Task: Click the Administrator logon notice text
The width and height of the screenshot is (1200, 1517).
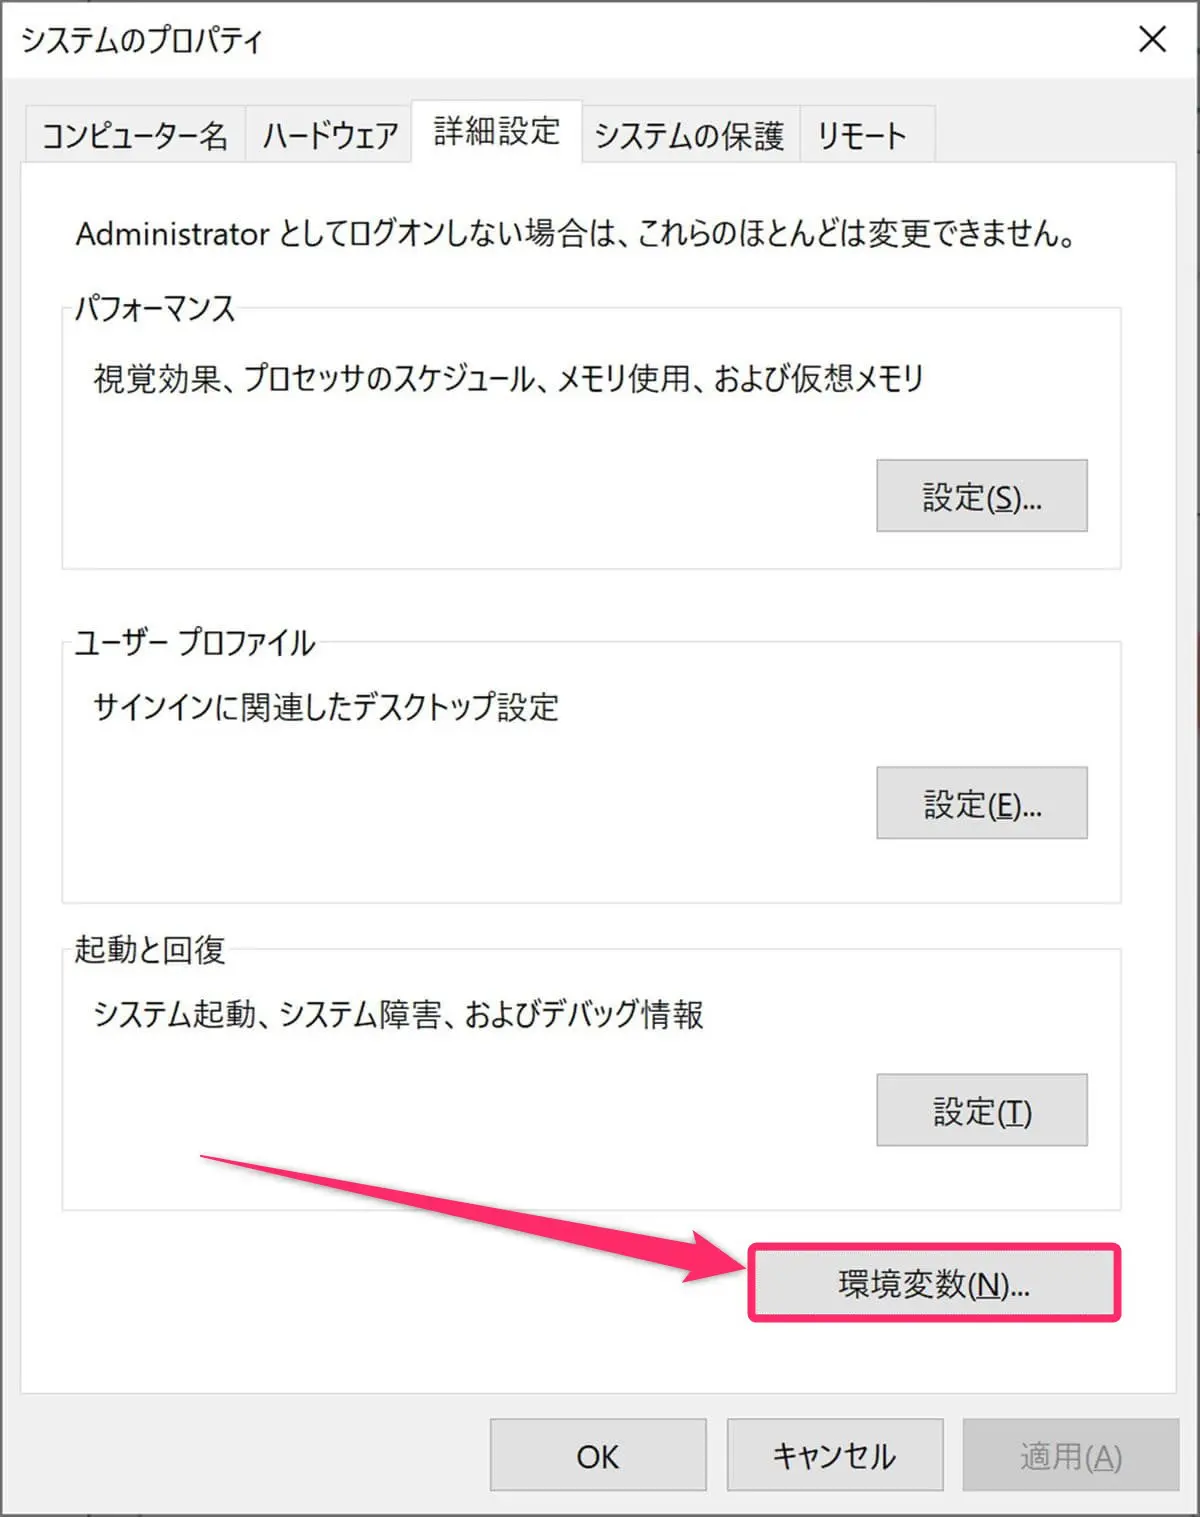Action: [x=577, y=234]
